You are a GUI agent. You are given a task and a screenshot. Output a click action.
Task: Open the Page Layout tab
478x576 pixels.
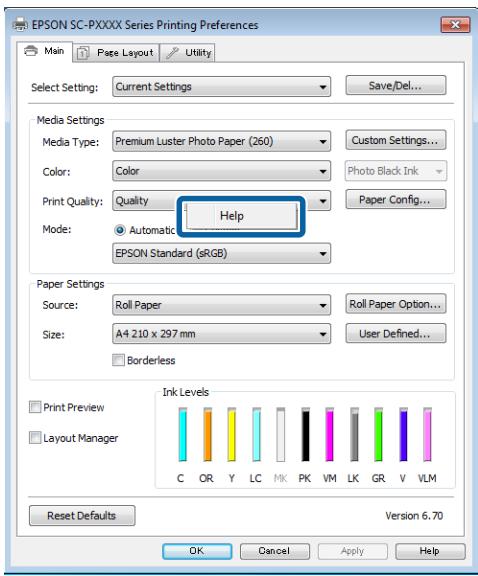pyautogui.click(x=116, y=53)
